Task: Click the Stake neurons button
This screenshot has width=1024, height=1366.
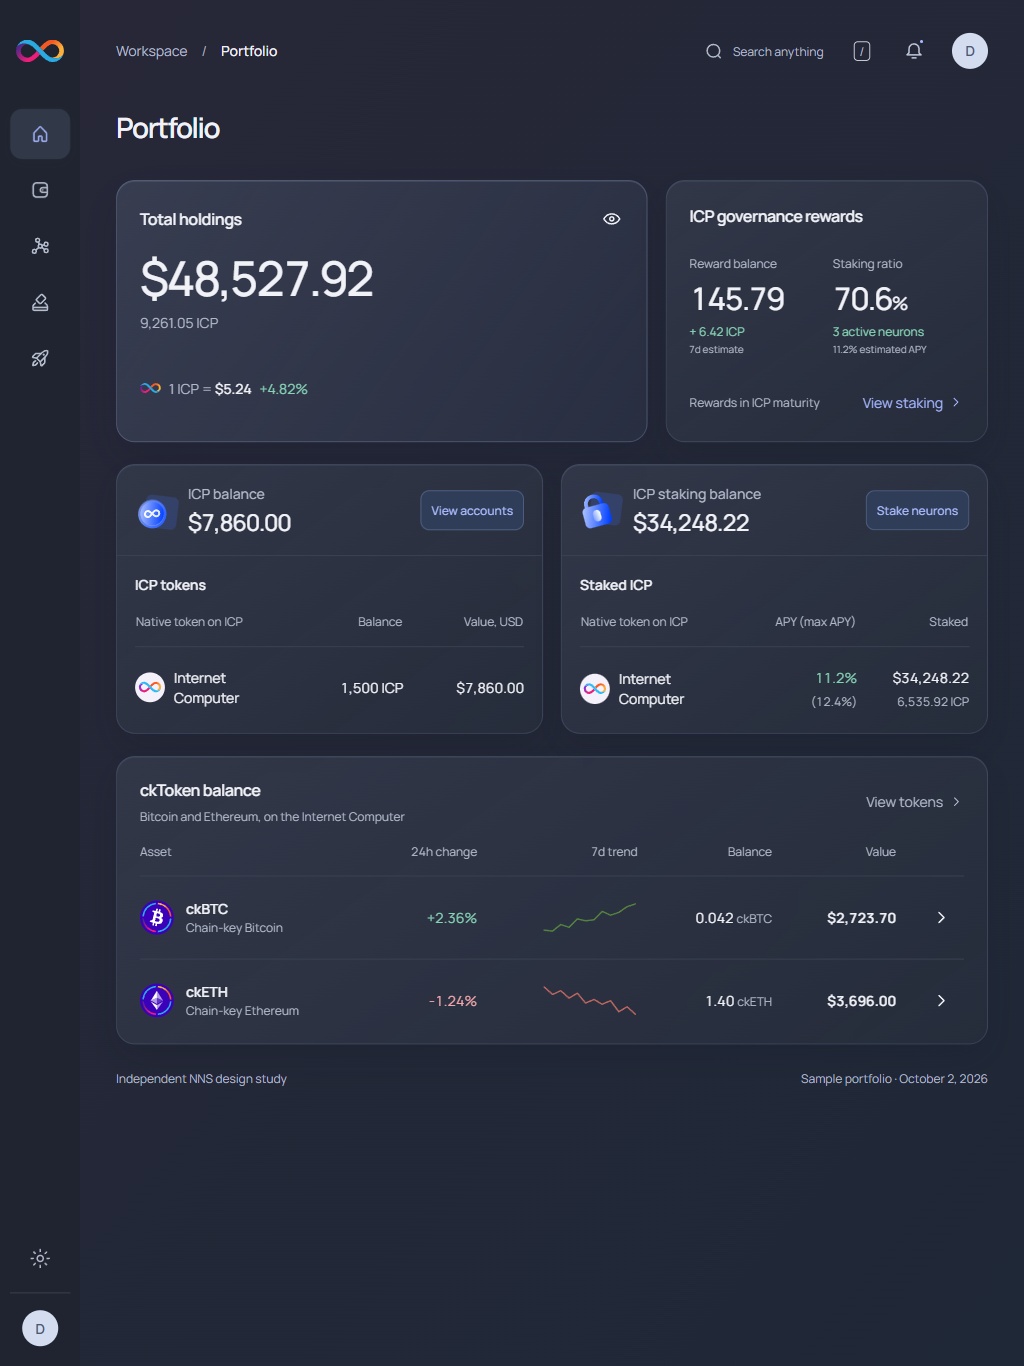Action: click(917, 510)
